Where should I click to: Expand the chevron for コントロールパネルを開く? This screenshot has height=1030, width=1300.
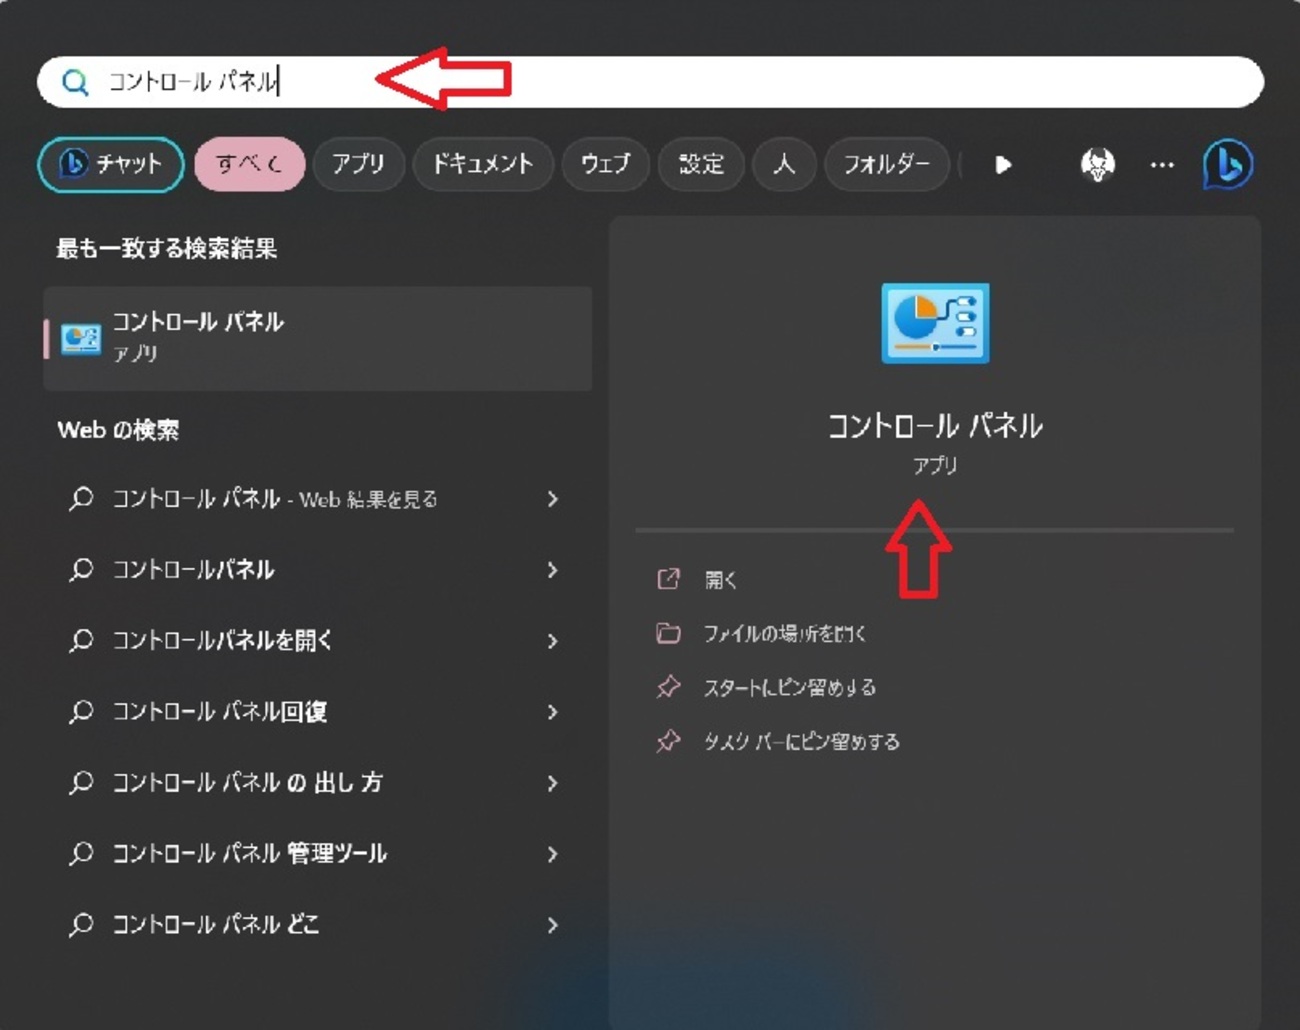552,641
